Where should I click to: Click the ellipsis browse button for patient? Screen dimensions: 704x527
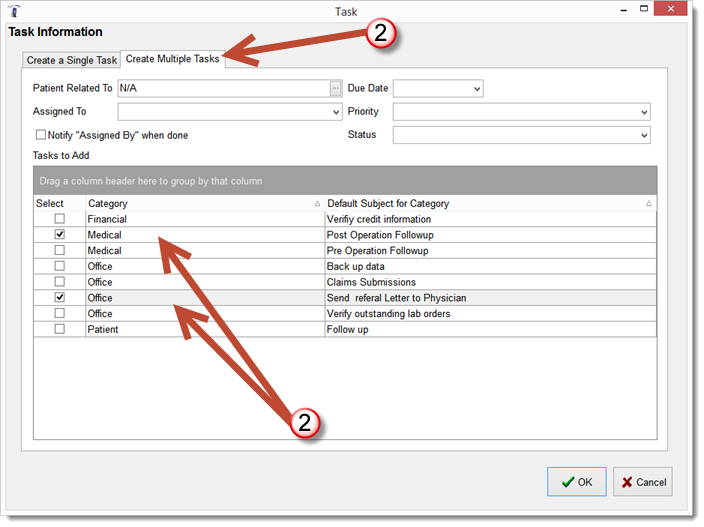tap(336, 89)
